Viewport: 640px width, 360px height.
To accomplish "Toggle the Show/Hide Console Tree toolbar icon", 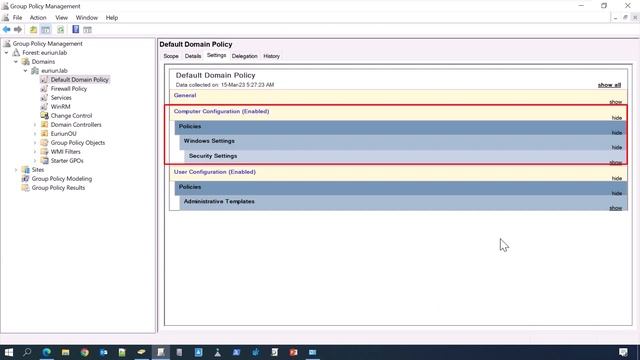I will click(x=46, y=29).
